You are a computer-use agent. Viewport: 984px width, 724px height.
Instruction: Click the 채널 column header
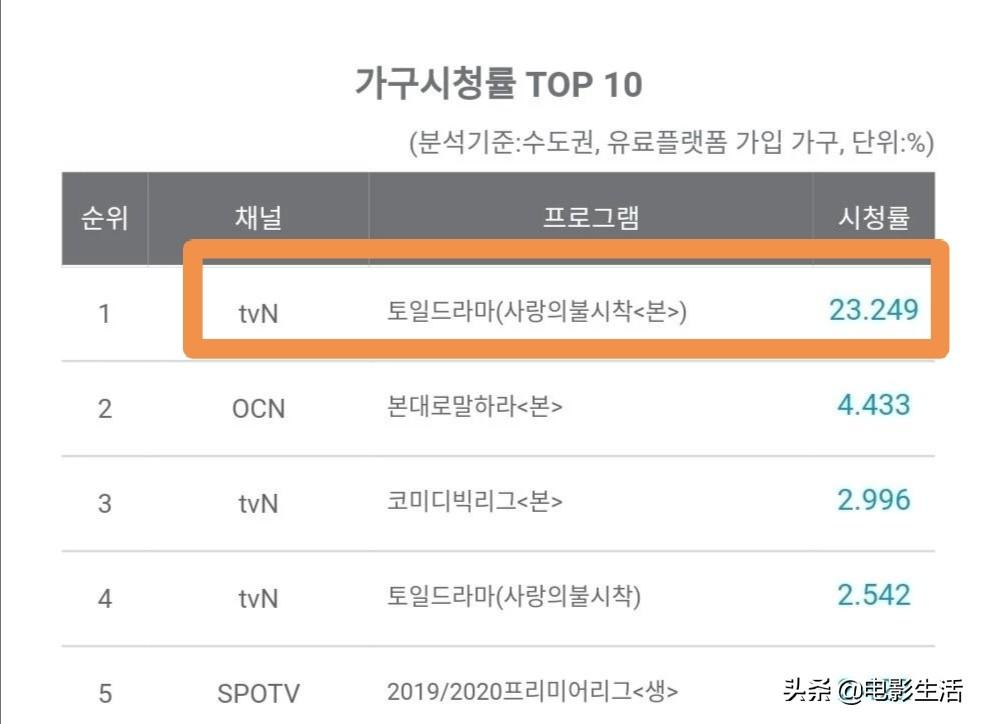tap(258, 219)
